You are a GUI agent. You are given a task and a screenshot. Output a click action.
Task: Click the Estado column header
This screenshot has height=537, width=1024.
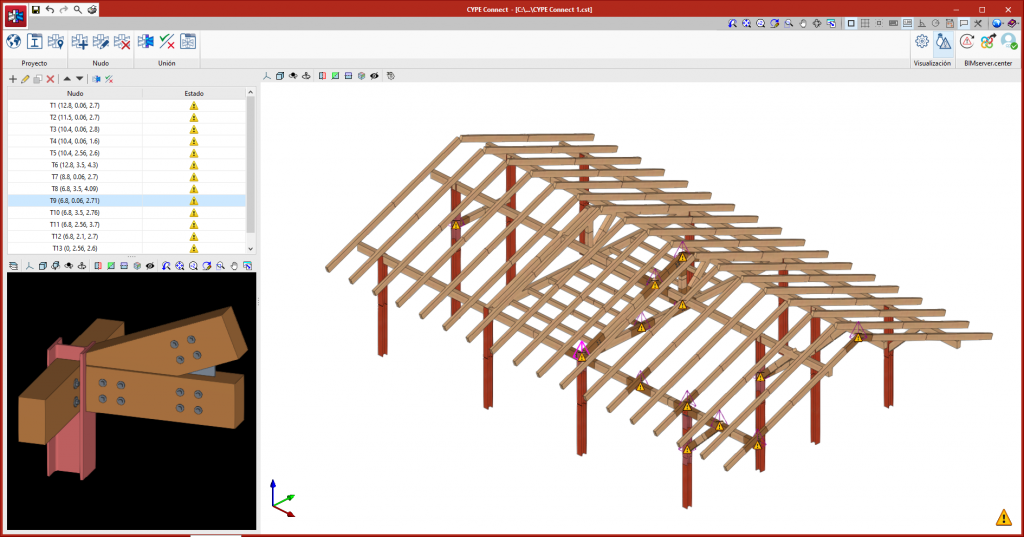pyautogui.click(x=194, y=93)
